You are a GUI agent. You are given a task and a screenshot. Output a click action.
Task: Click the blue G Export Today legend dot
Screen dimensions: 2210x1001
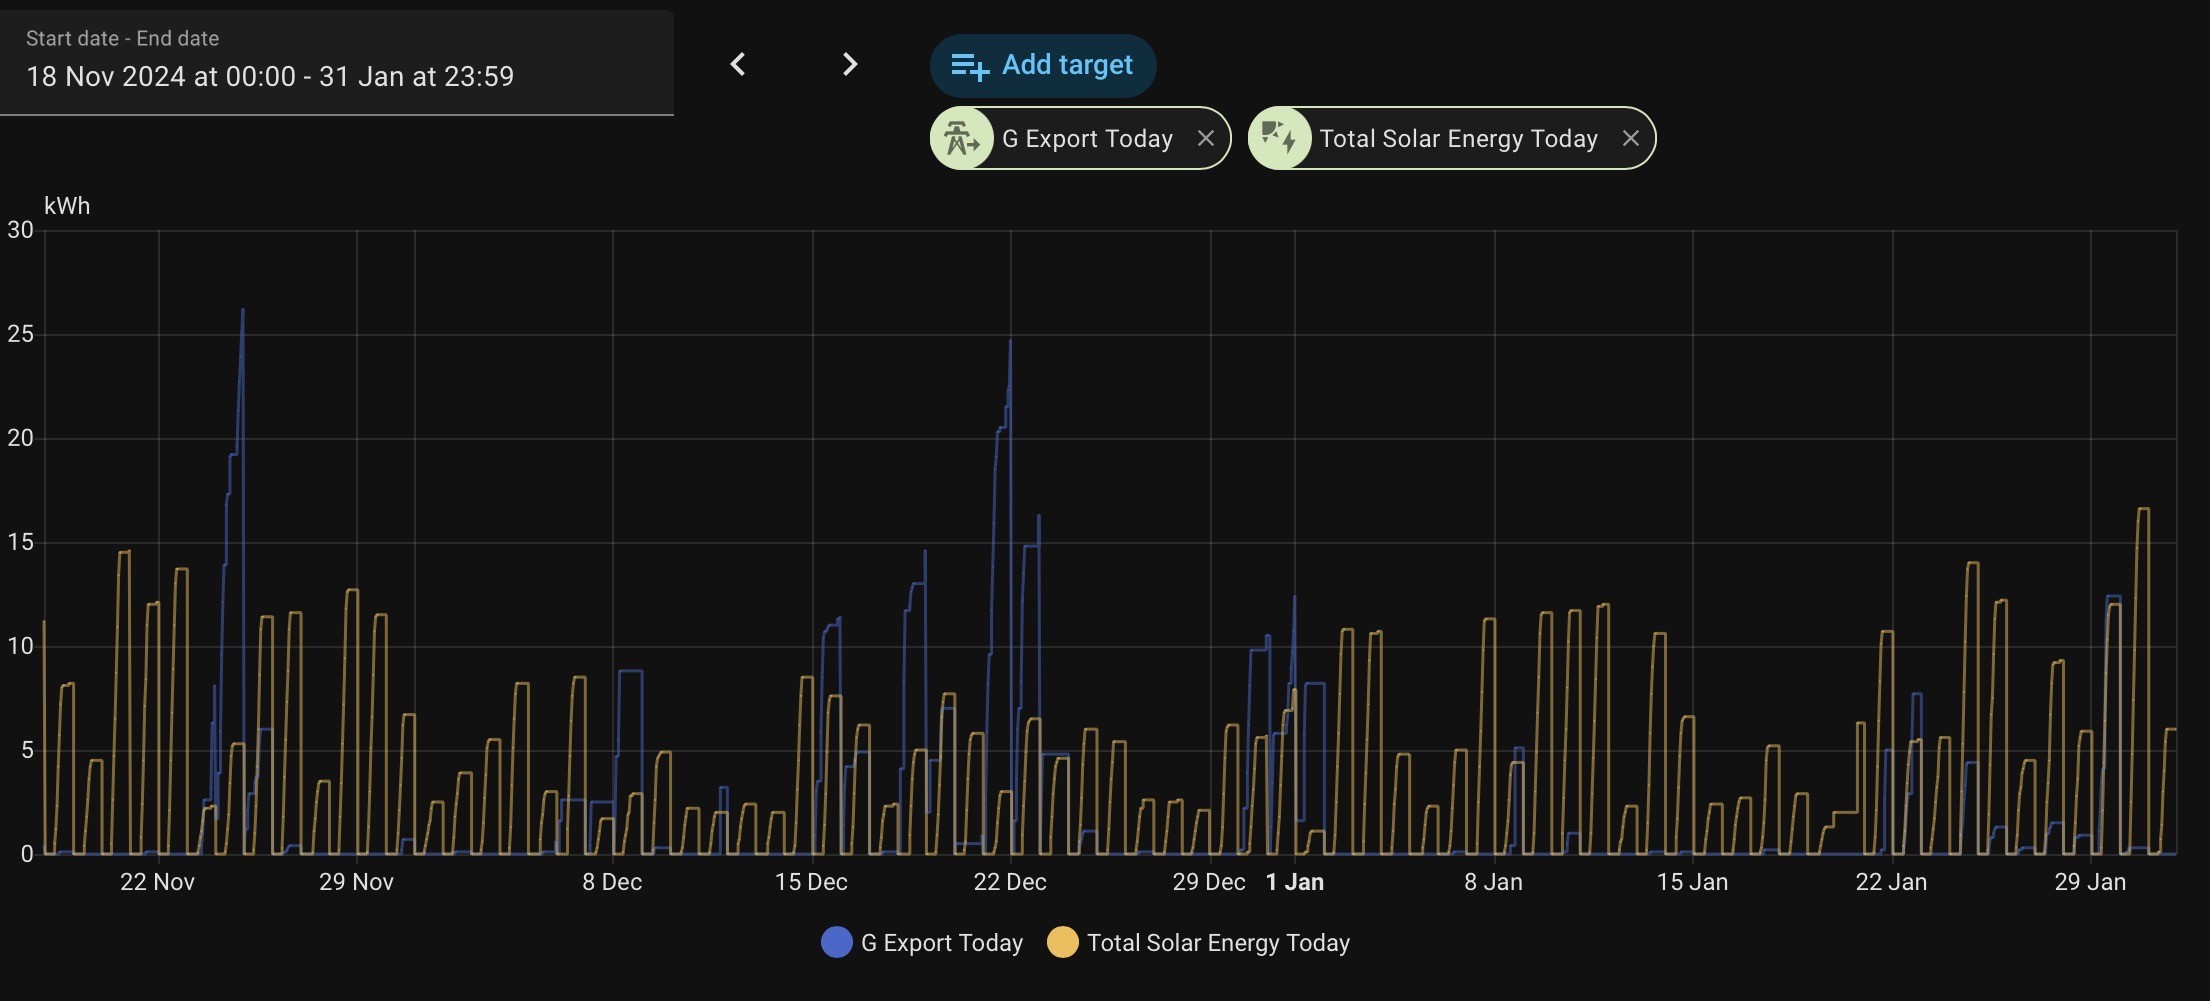click(x=837, y=943)
